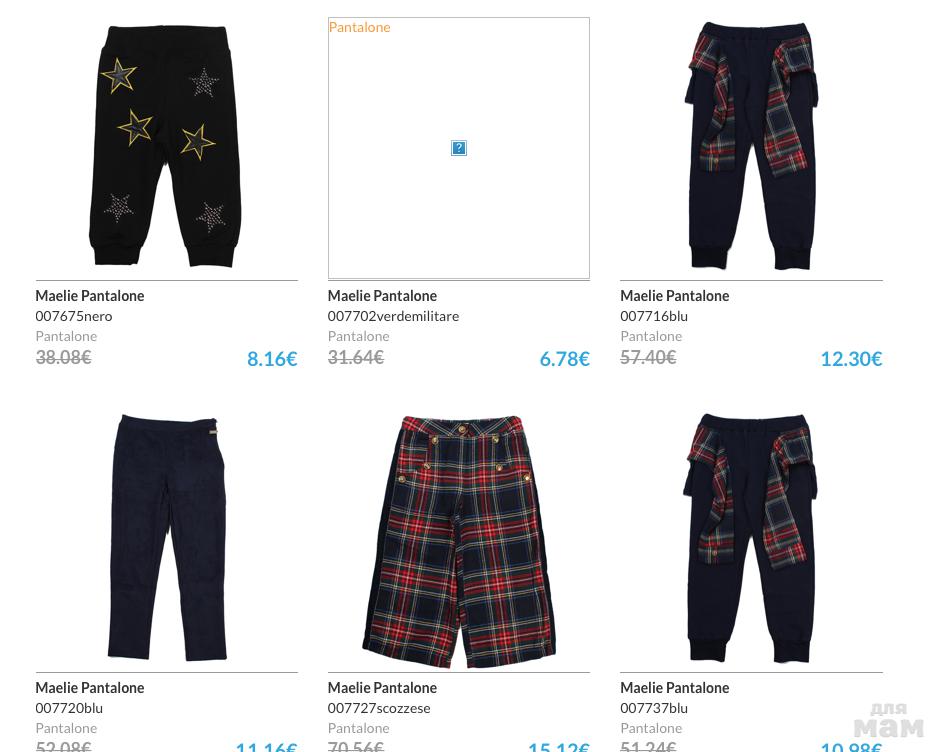Screen dimensions: 939x752
Task: Click the 007727scozzese product code
Action: coord(379,708)
